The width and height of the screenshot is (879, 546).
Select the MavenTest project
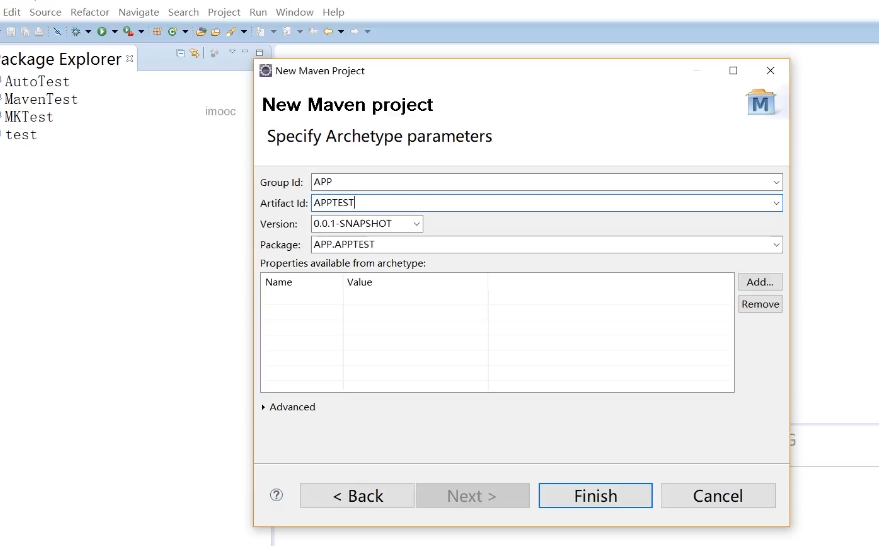point(41,99)
